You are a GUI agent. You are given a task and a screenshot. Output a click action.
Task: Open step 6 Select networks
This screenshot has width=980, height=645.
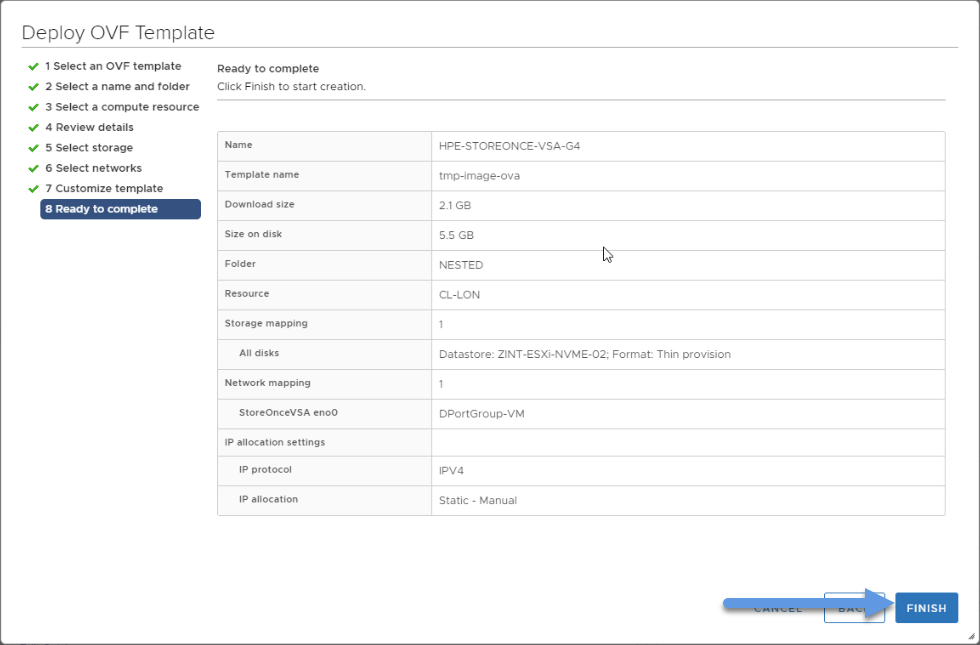[93, 168]
